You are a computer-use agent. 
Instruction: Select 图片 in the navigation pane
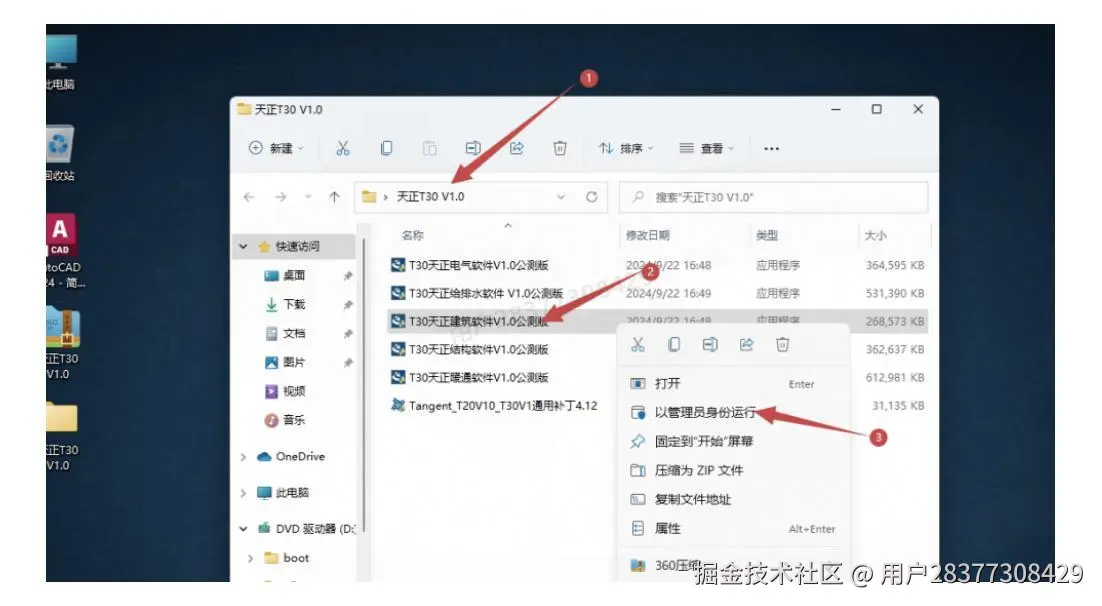click(x=294, y=362)
